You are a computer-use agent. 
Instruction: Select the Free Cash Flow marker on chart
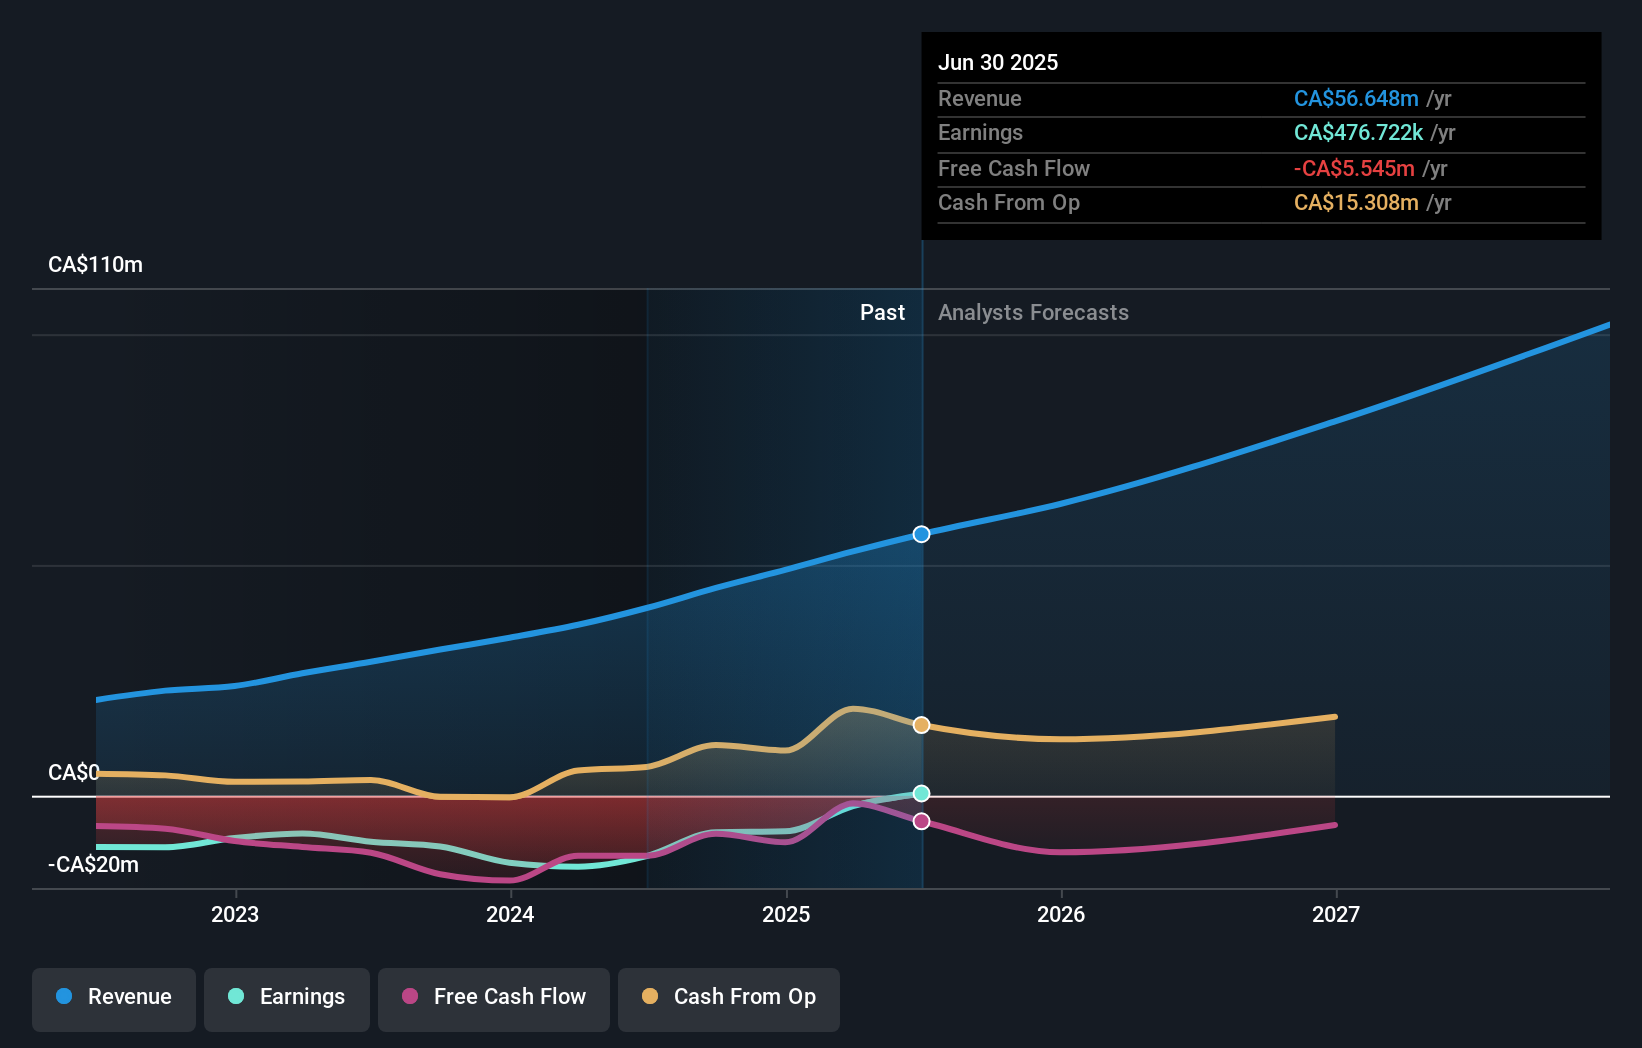point(921,821)
